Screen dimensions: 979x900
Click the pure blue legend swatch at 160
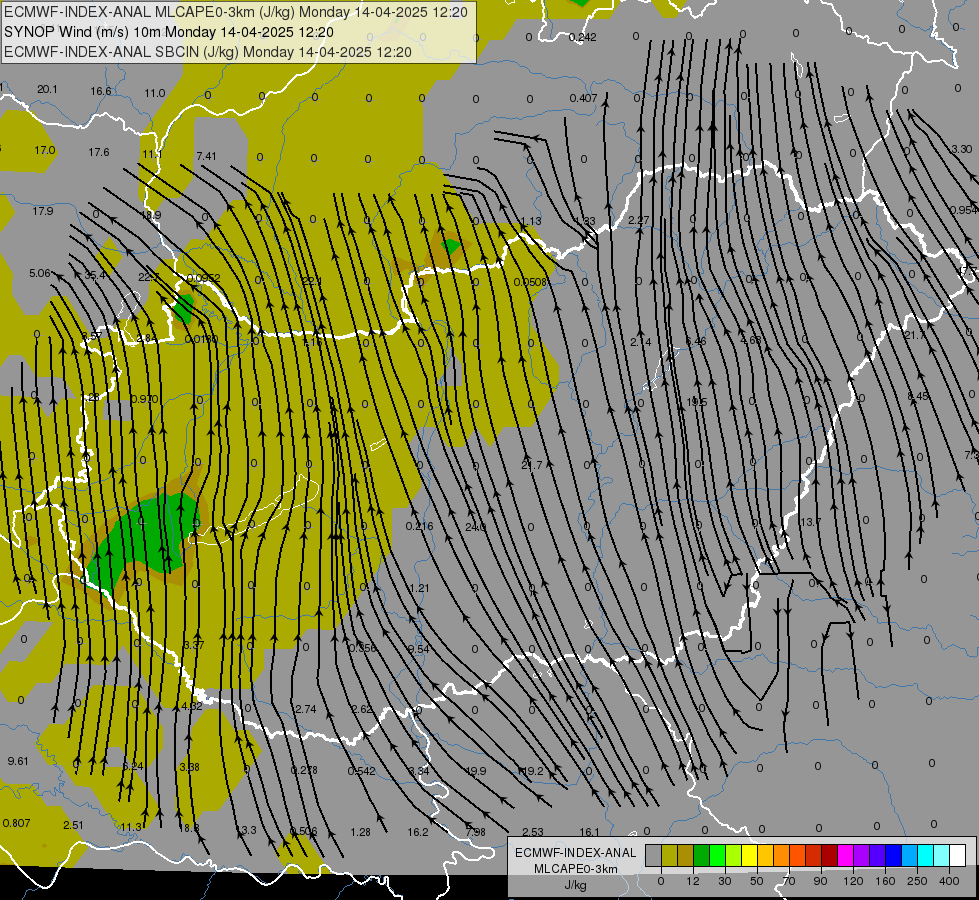(893, 855)
